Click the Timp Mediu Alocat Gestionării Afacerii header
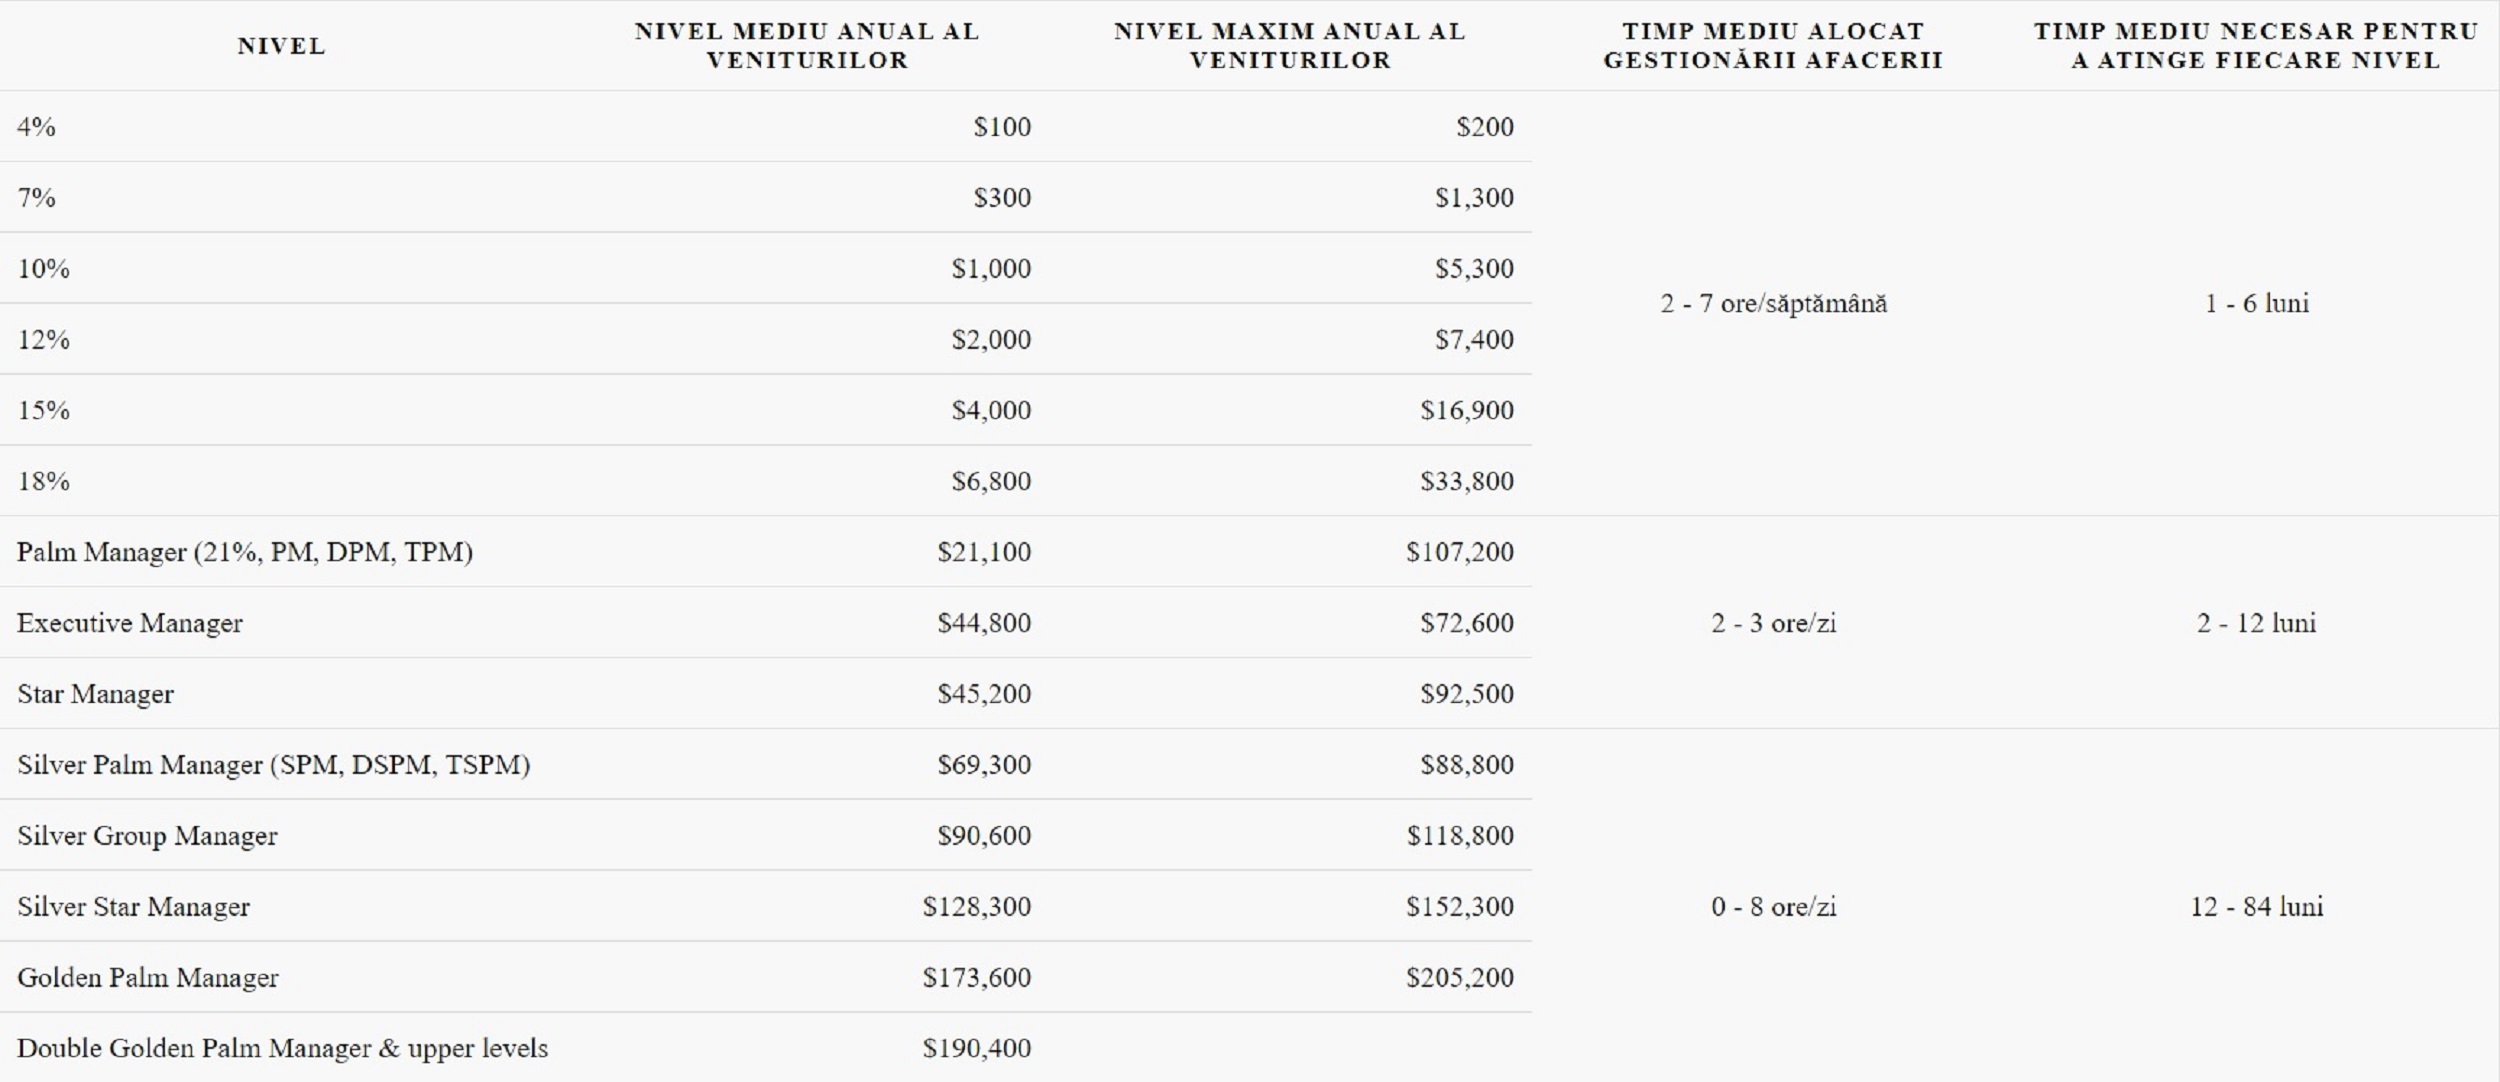The height and width of the screenshot is (1082, 2500). [x=1773, y=46]
